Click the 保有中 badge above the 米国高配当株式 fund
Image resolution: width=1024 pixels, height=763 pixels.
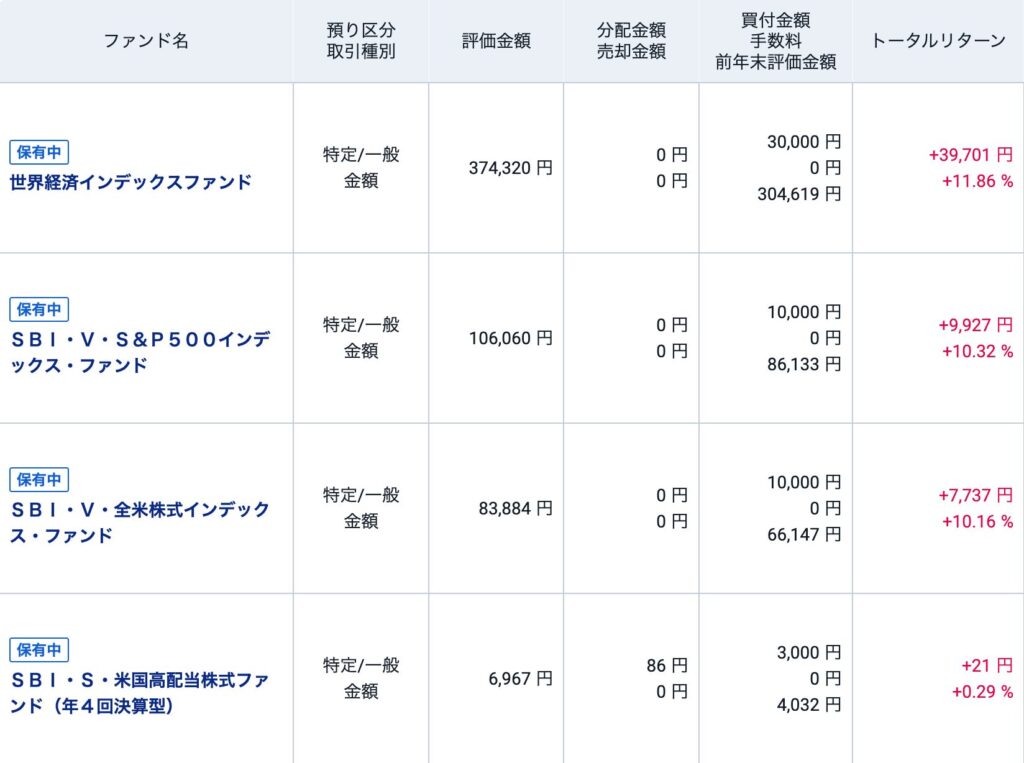tap(39, 649)
